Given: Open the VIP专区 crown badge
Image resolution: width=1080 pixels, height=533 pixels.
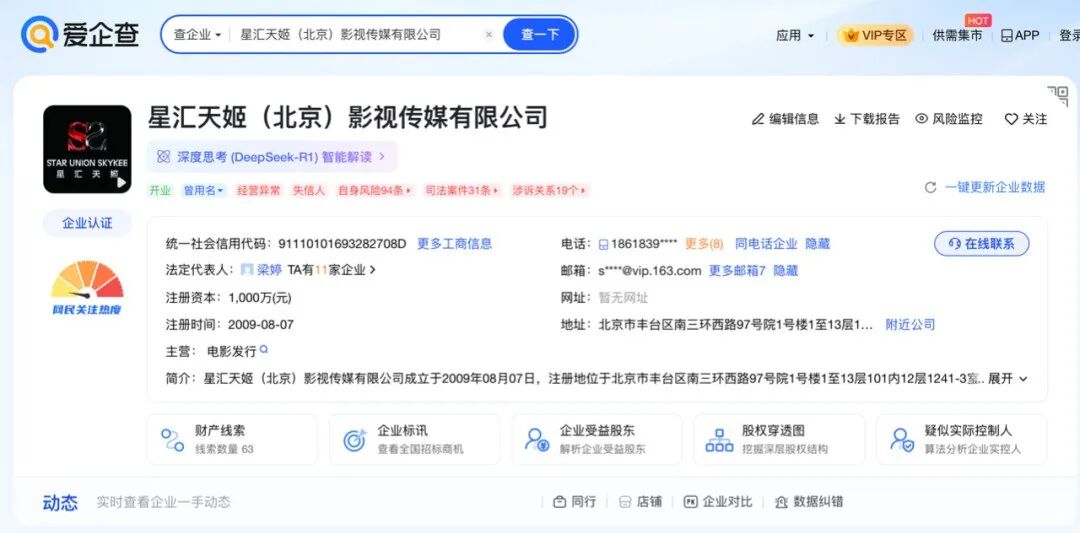Looking at the screenshot, I should (x=875, y=35).
